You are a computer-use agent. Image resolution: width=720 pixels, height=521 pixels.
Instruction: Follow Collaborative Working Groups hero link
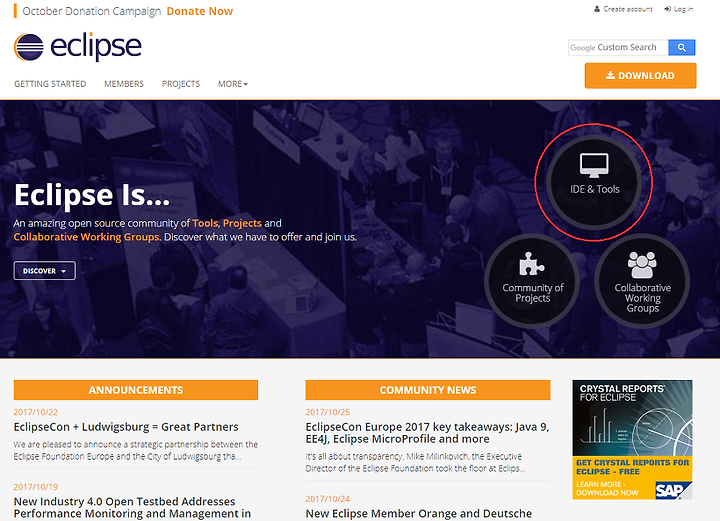coord(86,237)
